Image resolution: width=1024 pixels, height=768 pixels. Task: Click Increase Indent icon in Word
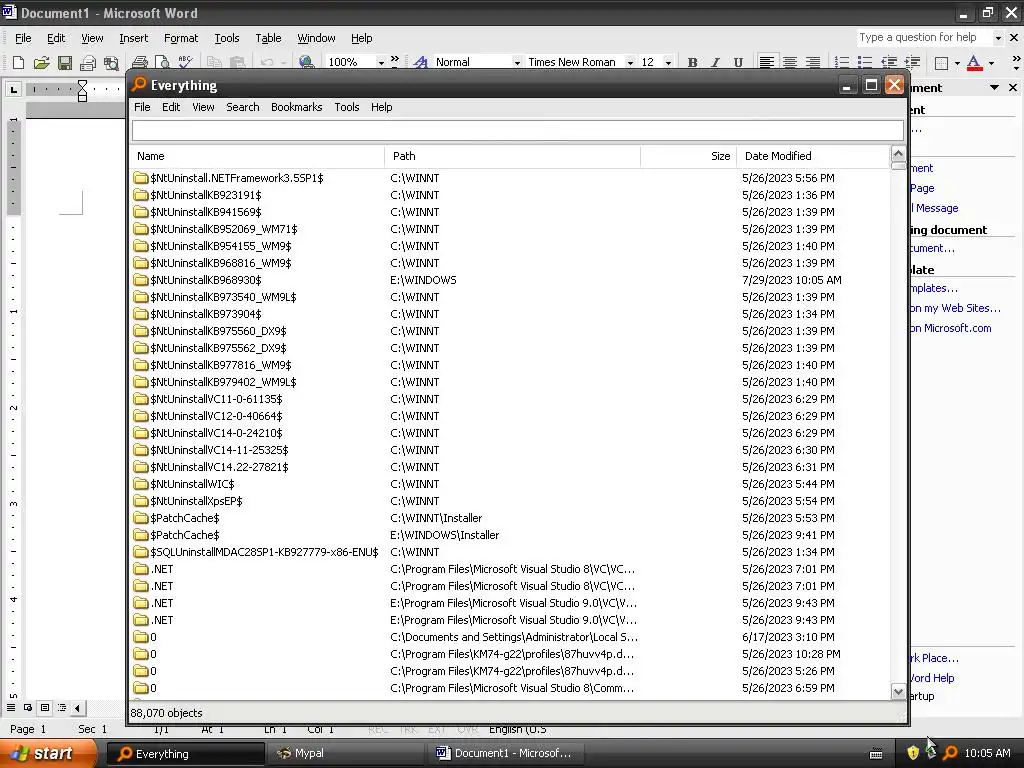(912, 62)
